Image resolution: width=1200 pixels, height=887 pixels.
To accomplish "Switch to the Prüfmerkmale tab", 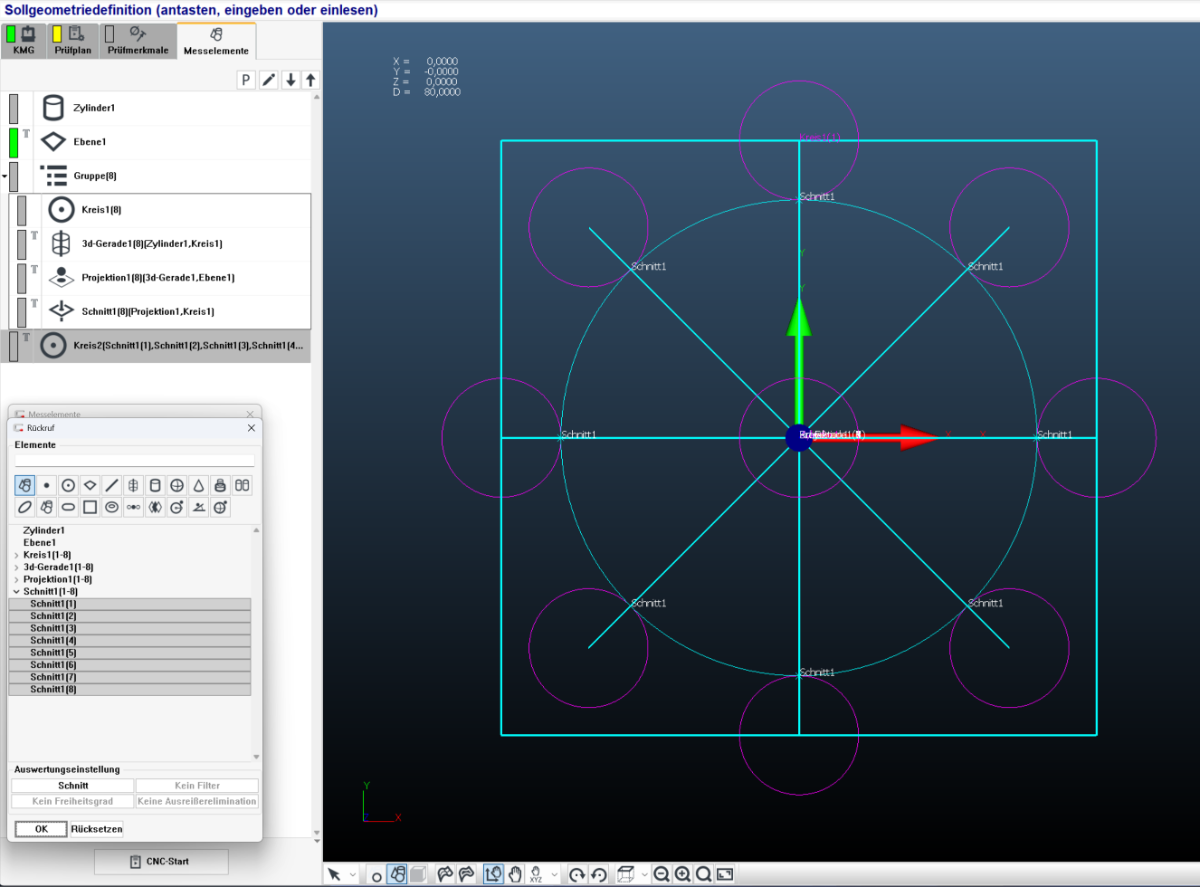I will [x=137, y=40].
